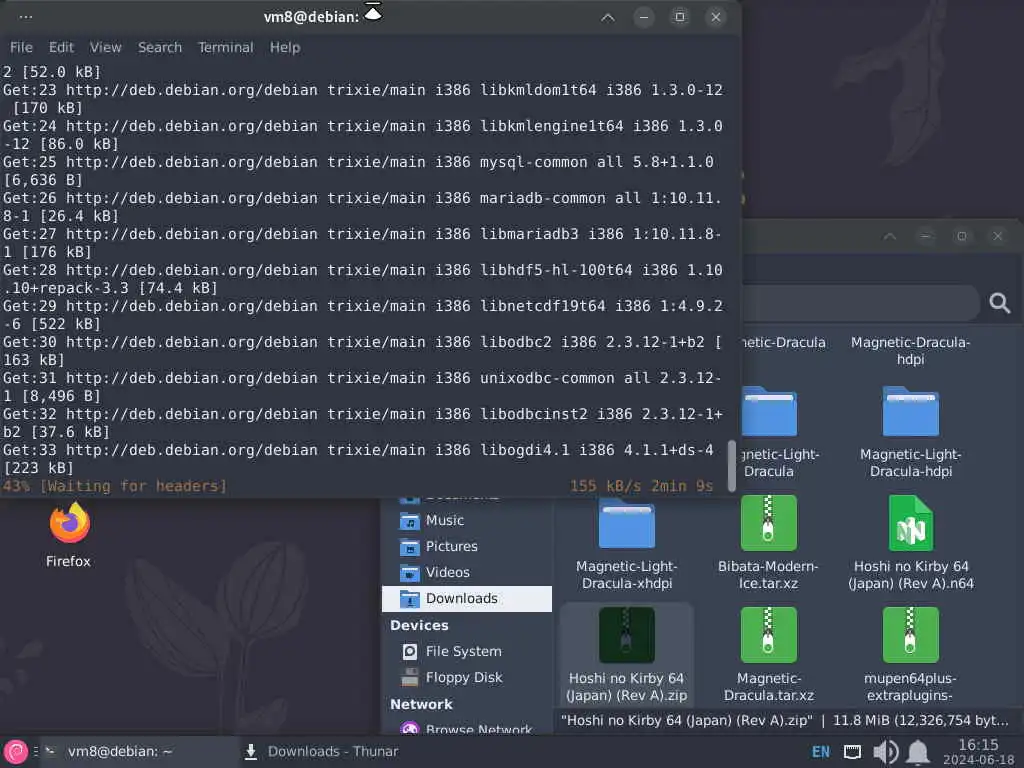The image size is (1024, 768).
Task: Open the Edit menu in terminal
Action: (x=61, y=48)
